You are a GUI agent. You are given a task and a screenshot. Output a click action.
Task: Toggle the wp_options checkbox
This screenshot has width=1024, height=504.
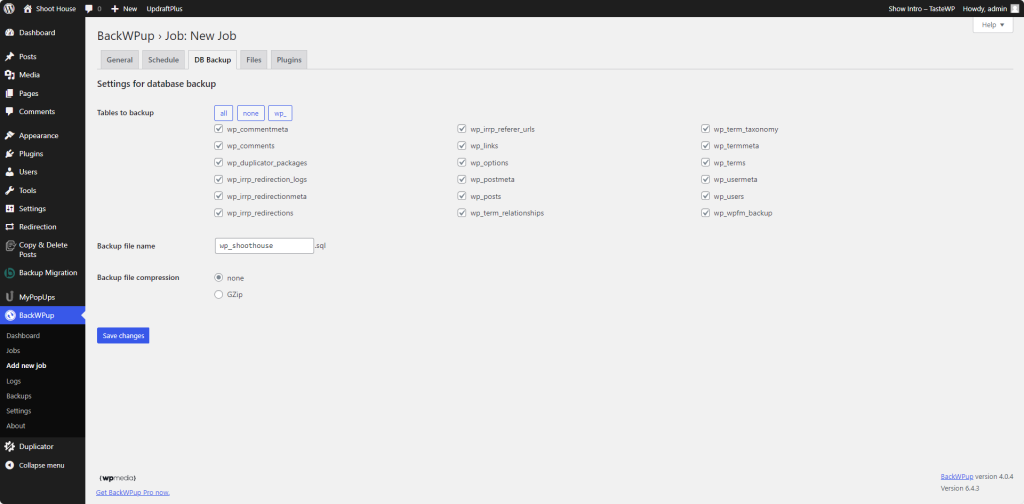tap(462, 163)
